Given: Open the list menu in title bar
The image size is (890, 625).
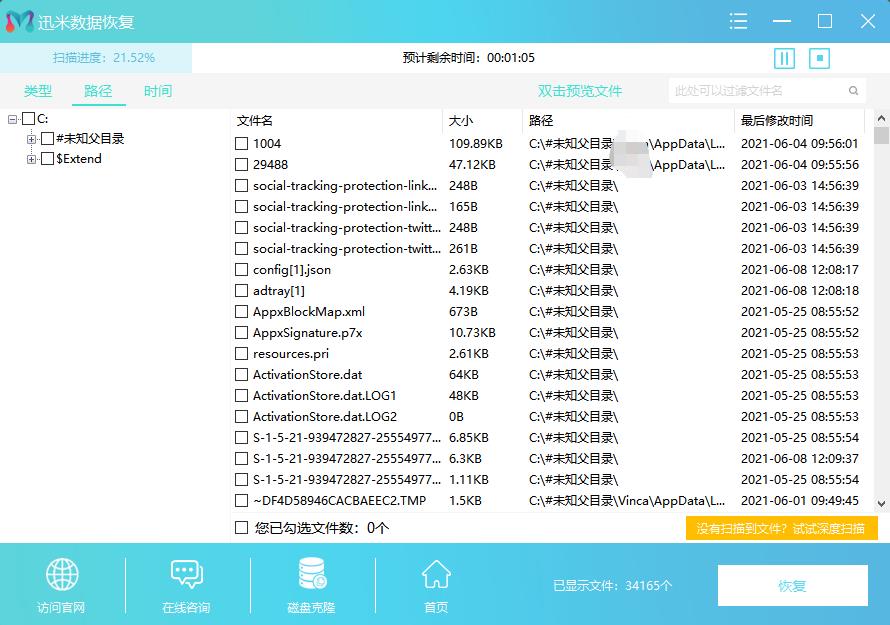Looking at the screenshot, I should click(738, 21).
